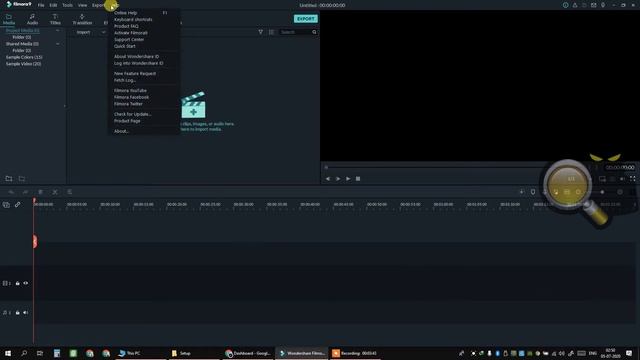Collapse the Shared Media tree

[x=58, y=44]
